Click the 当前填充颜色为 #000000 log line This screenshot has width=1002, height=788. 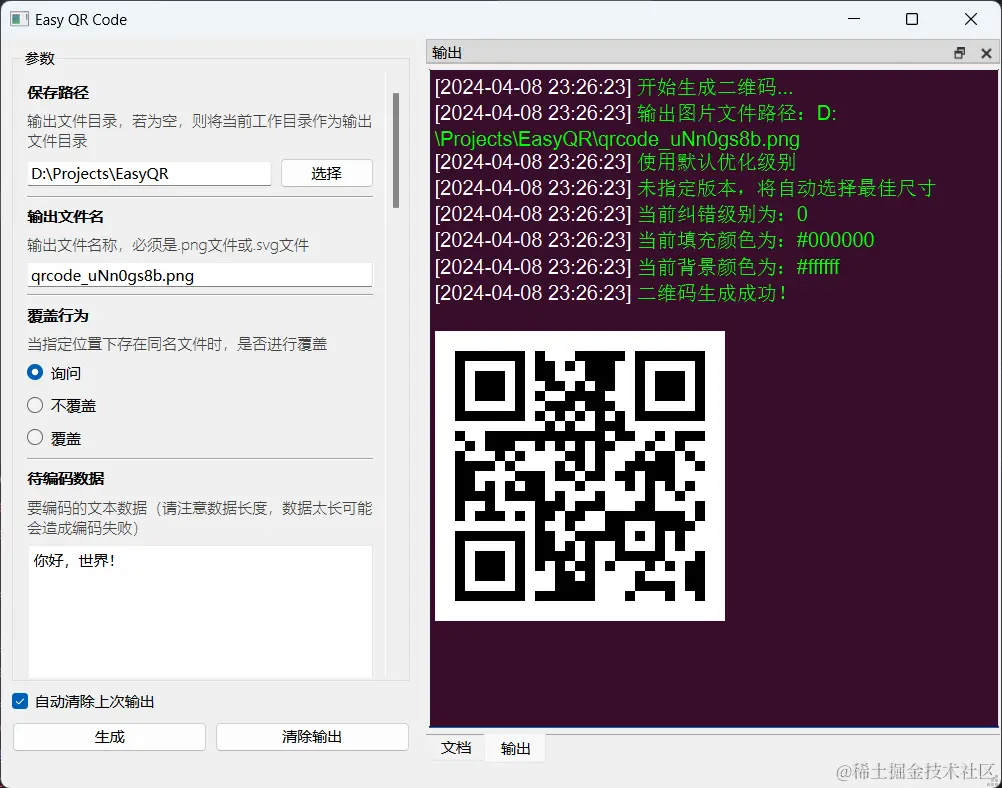coord(654,240)
